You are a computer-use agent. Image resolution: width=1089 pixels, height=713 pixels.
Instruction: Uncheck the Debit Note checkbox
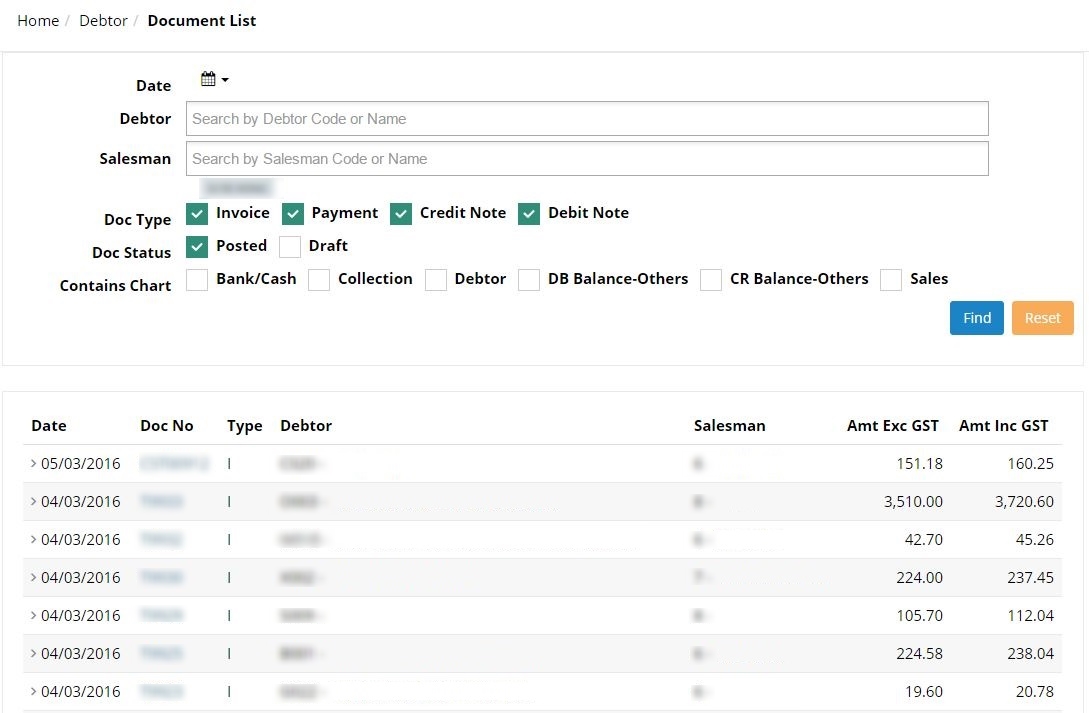tap(529, 214)
